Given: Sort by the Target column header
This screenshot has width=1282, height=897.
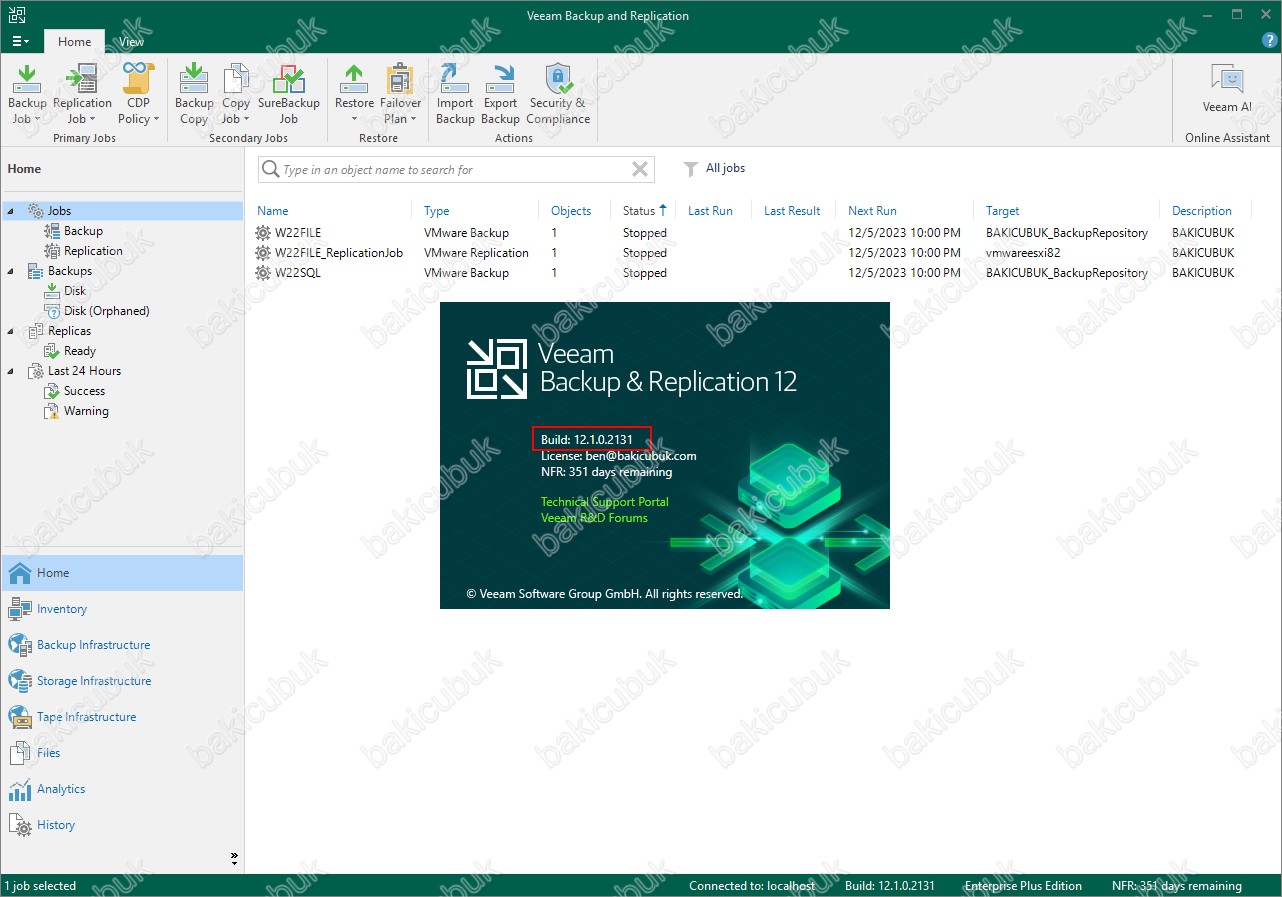Looking at the screenshot, I should click(1003, 211).
